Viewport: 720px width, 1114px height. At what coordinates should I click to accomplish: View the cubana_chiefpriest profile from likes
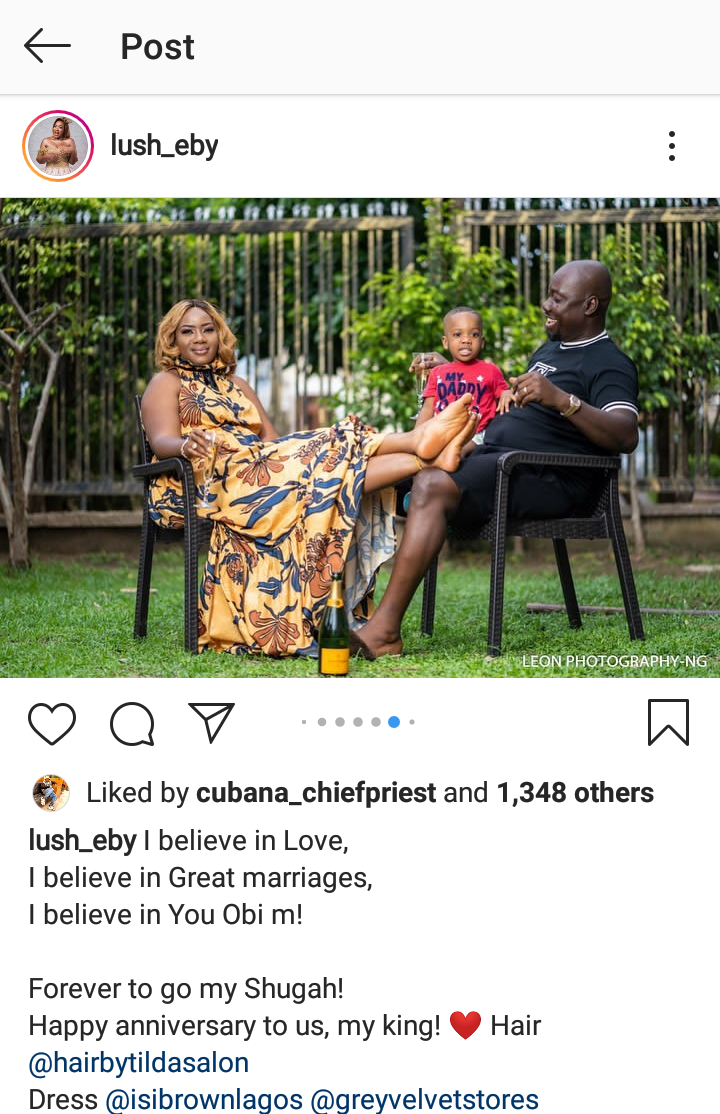[316, 793]
